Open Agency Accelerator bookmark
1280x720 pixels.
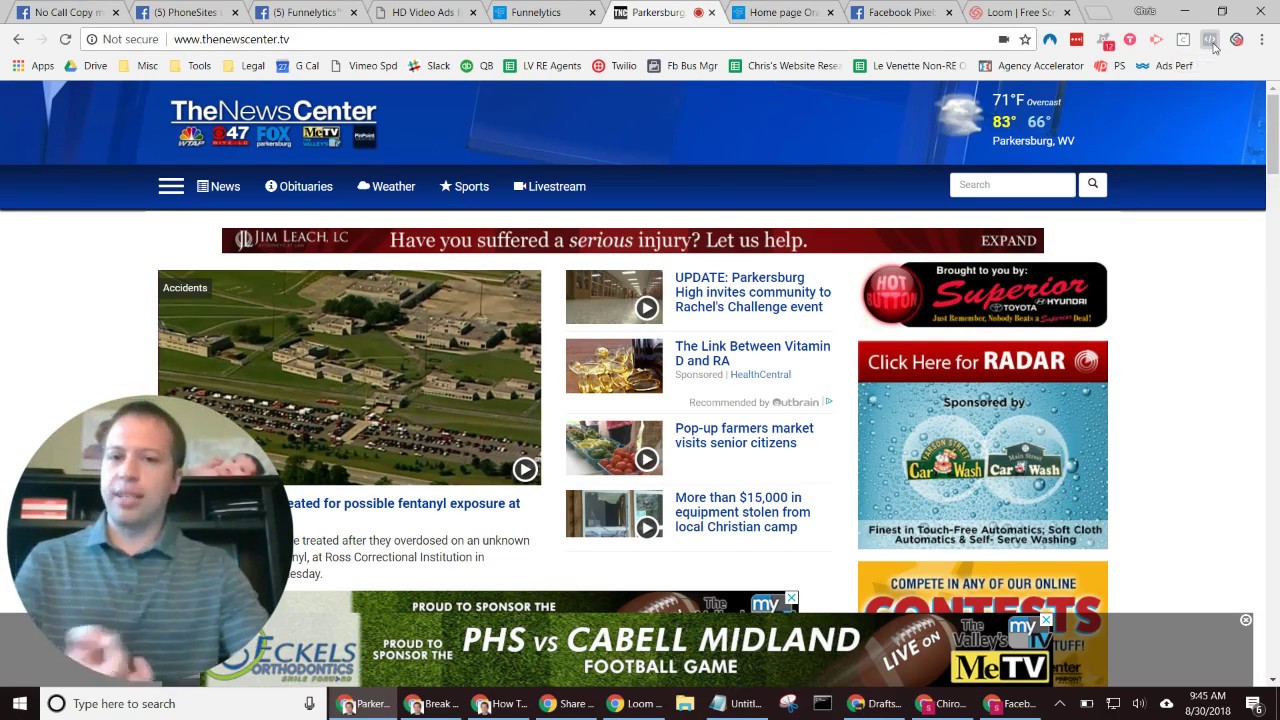click(x=1031, y=66)
